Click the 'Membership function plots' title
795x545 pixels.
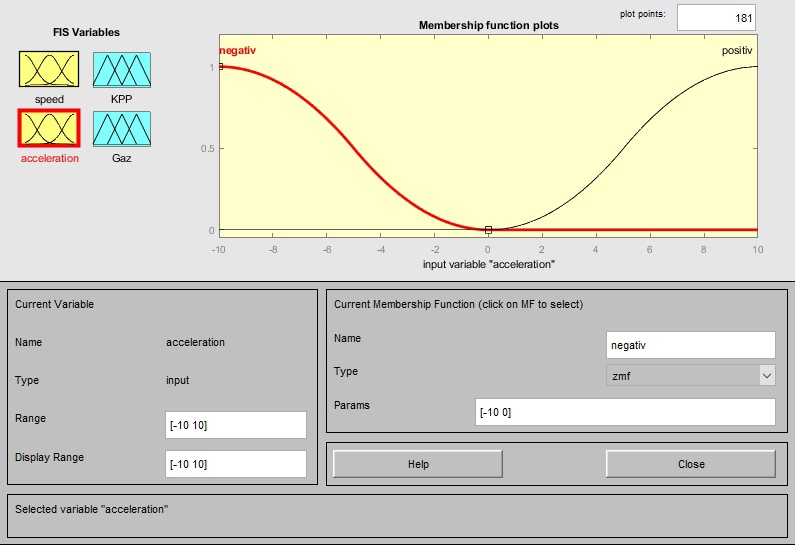pos(489,25)
